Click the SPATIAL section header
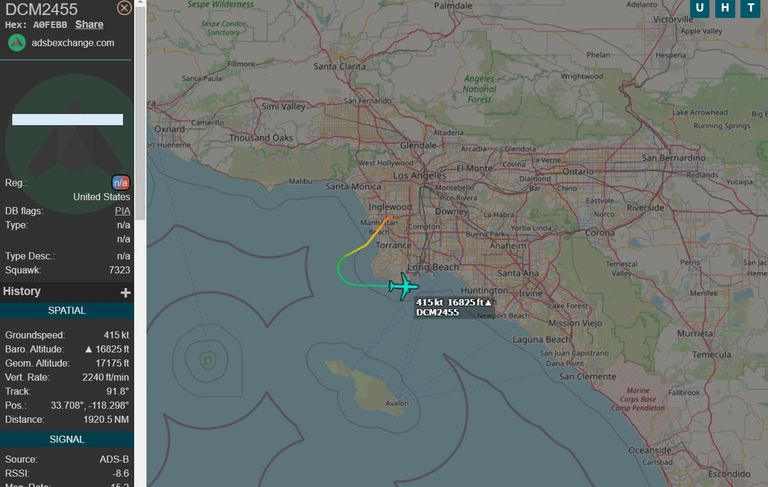Screen dimensions: 768x487 click(67, 311)
